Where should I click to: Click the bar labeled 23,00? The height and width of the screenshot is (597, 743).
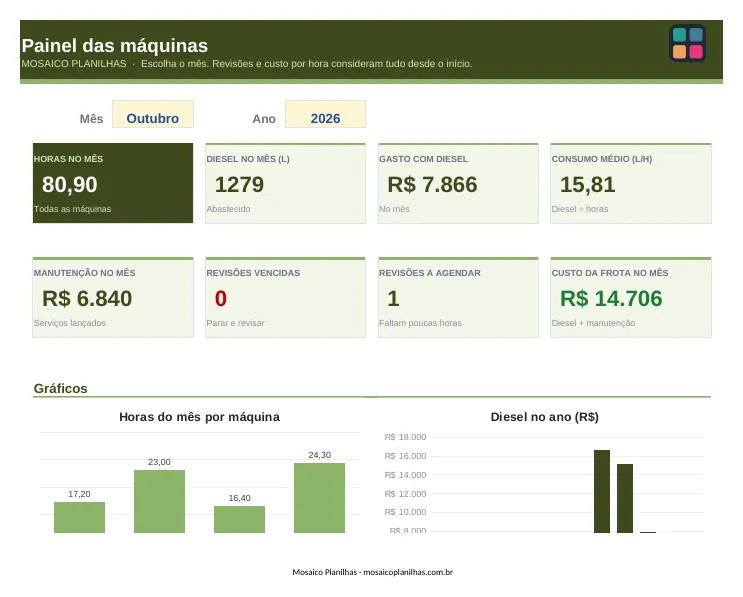tap(159, 501)
